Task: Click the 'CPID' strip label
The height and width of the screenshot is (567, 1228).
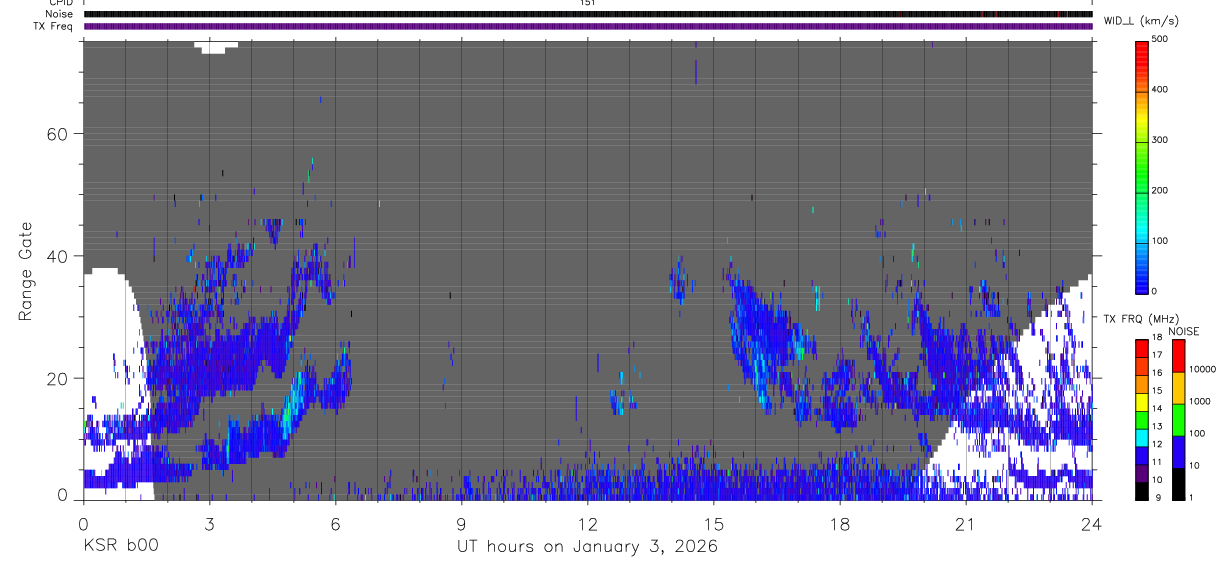Action: coord(61,3)
